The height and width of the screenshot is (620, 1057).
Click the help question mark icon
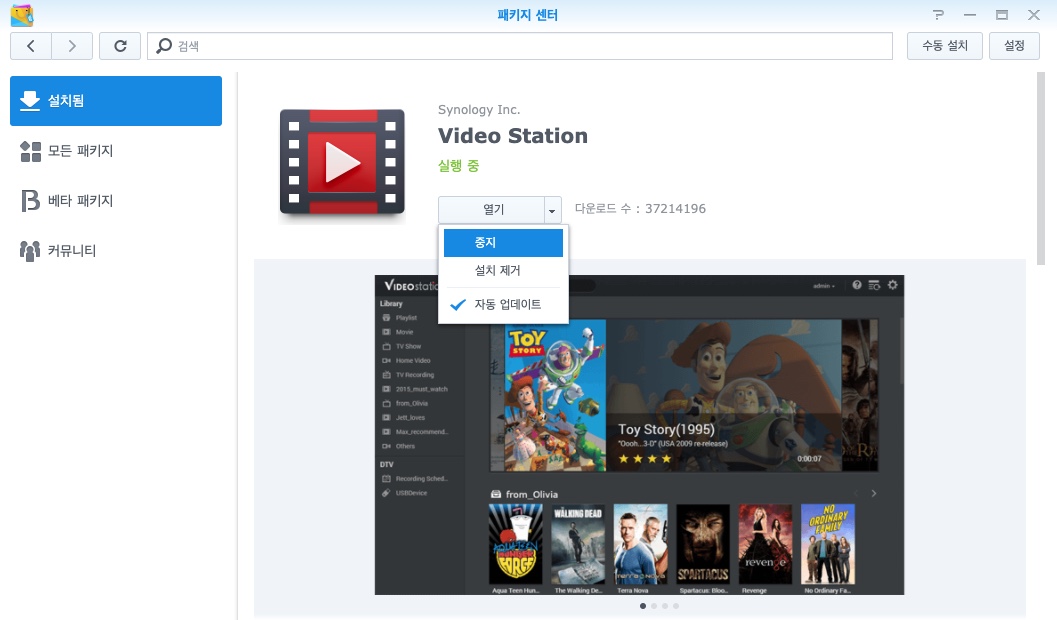point(938,15)
